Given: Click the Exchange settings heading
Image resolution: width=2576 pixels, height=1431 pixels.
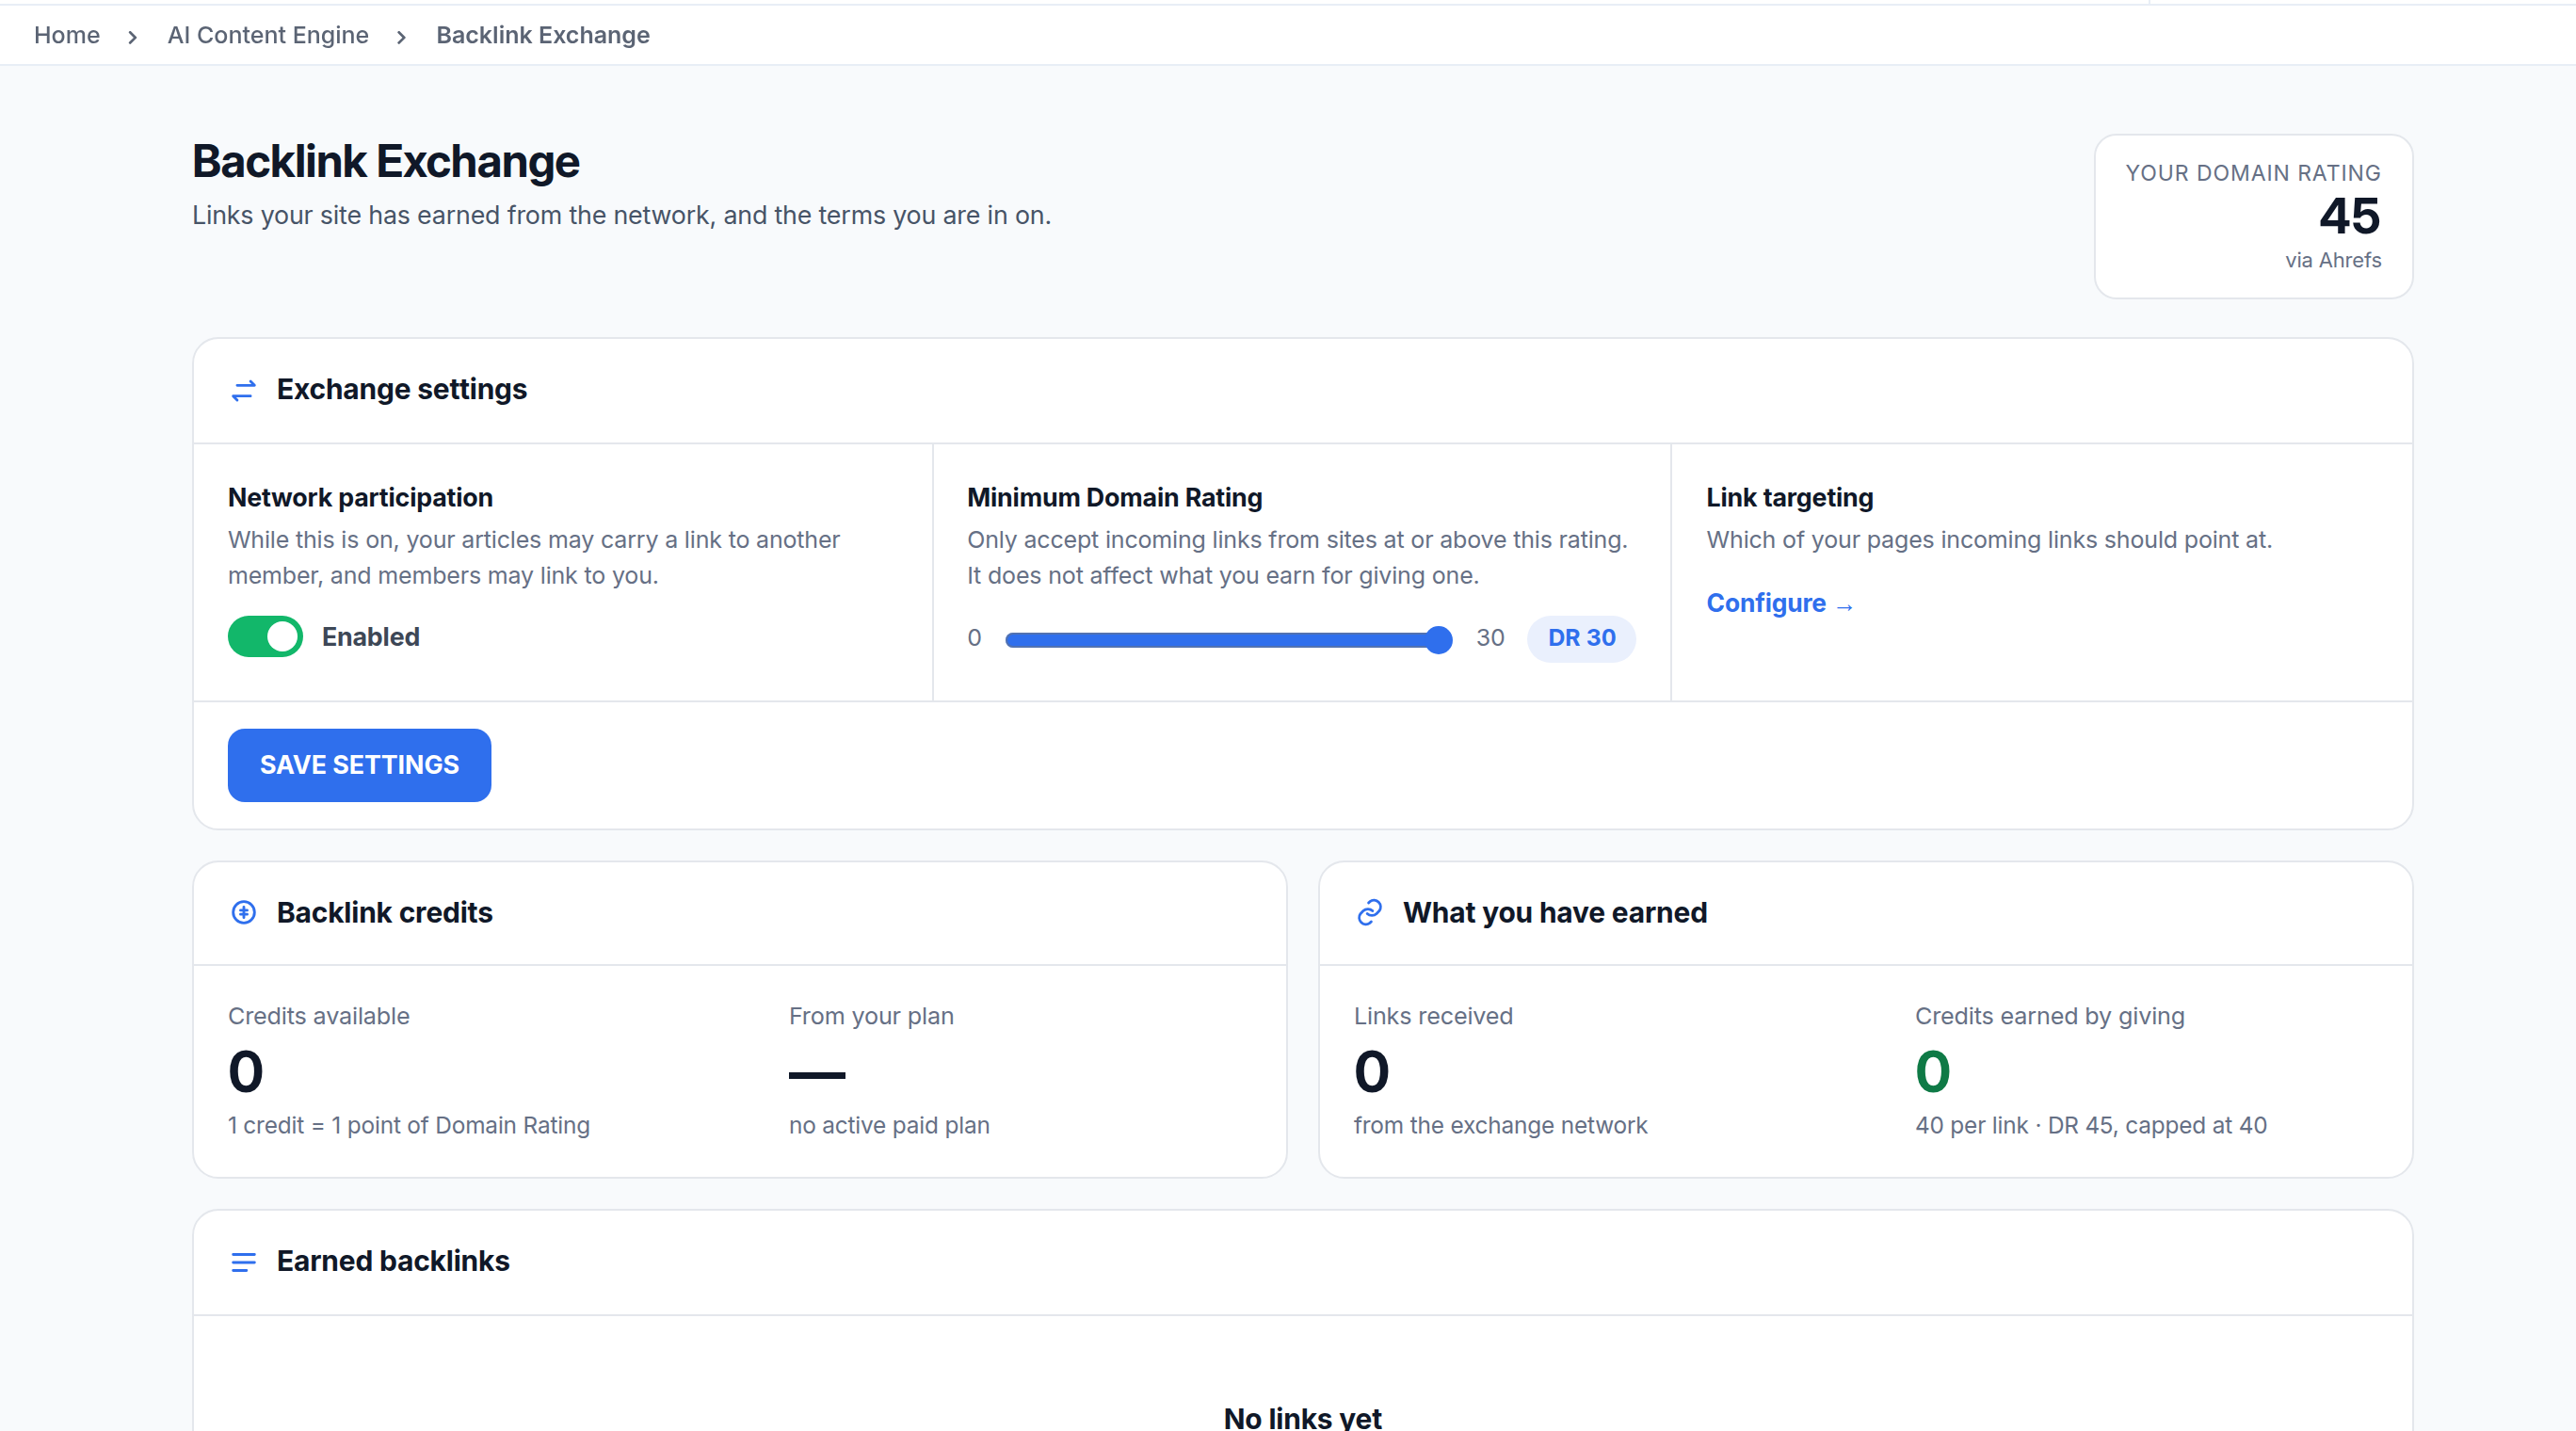Looking at the screenshot, I should (x=402, y=389).
